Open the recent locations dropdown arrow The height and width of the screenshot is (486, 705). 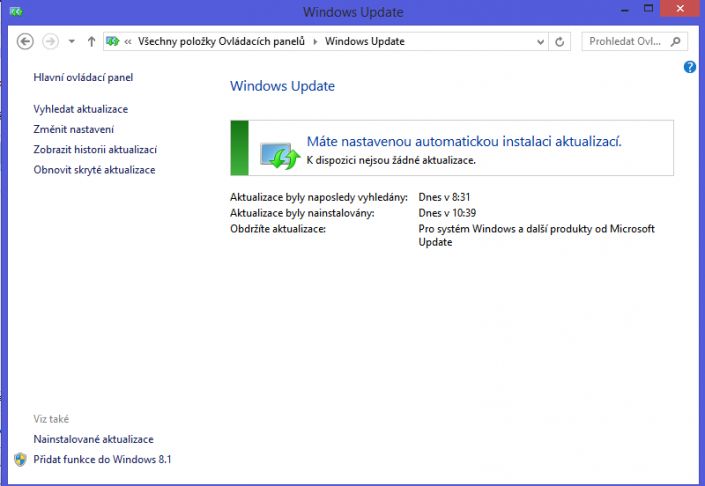(x=71, y=41)
